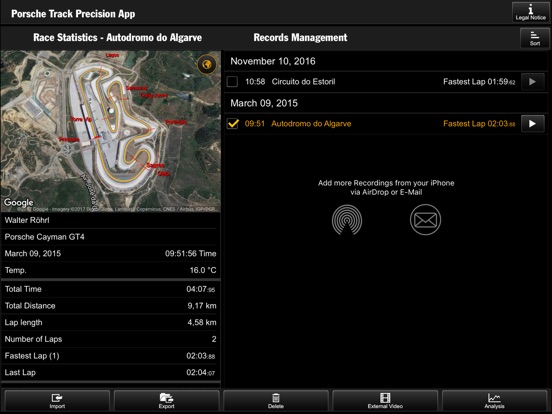Play the Autodromo do Algarve recording
Screen dimensions: 552x414
click(533, 124)
